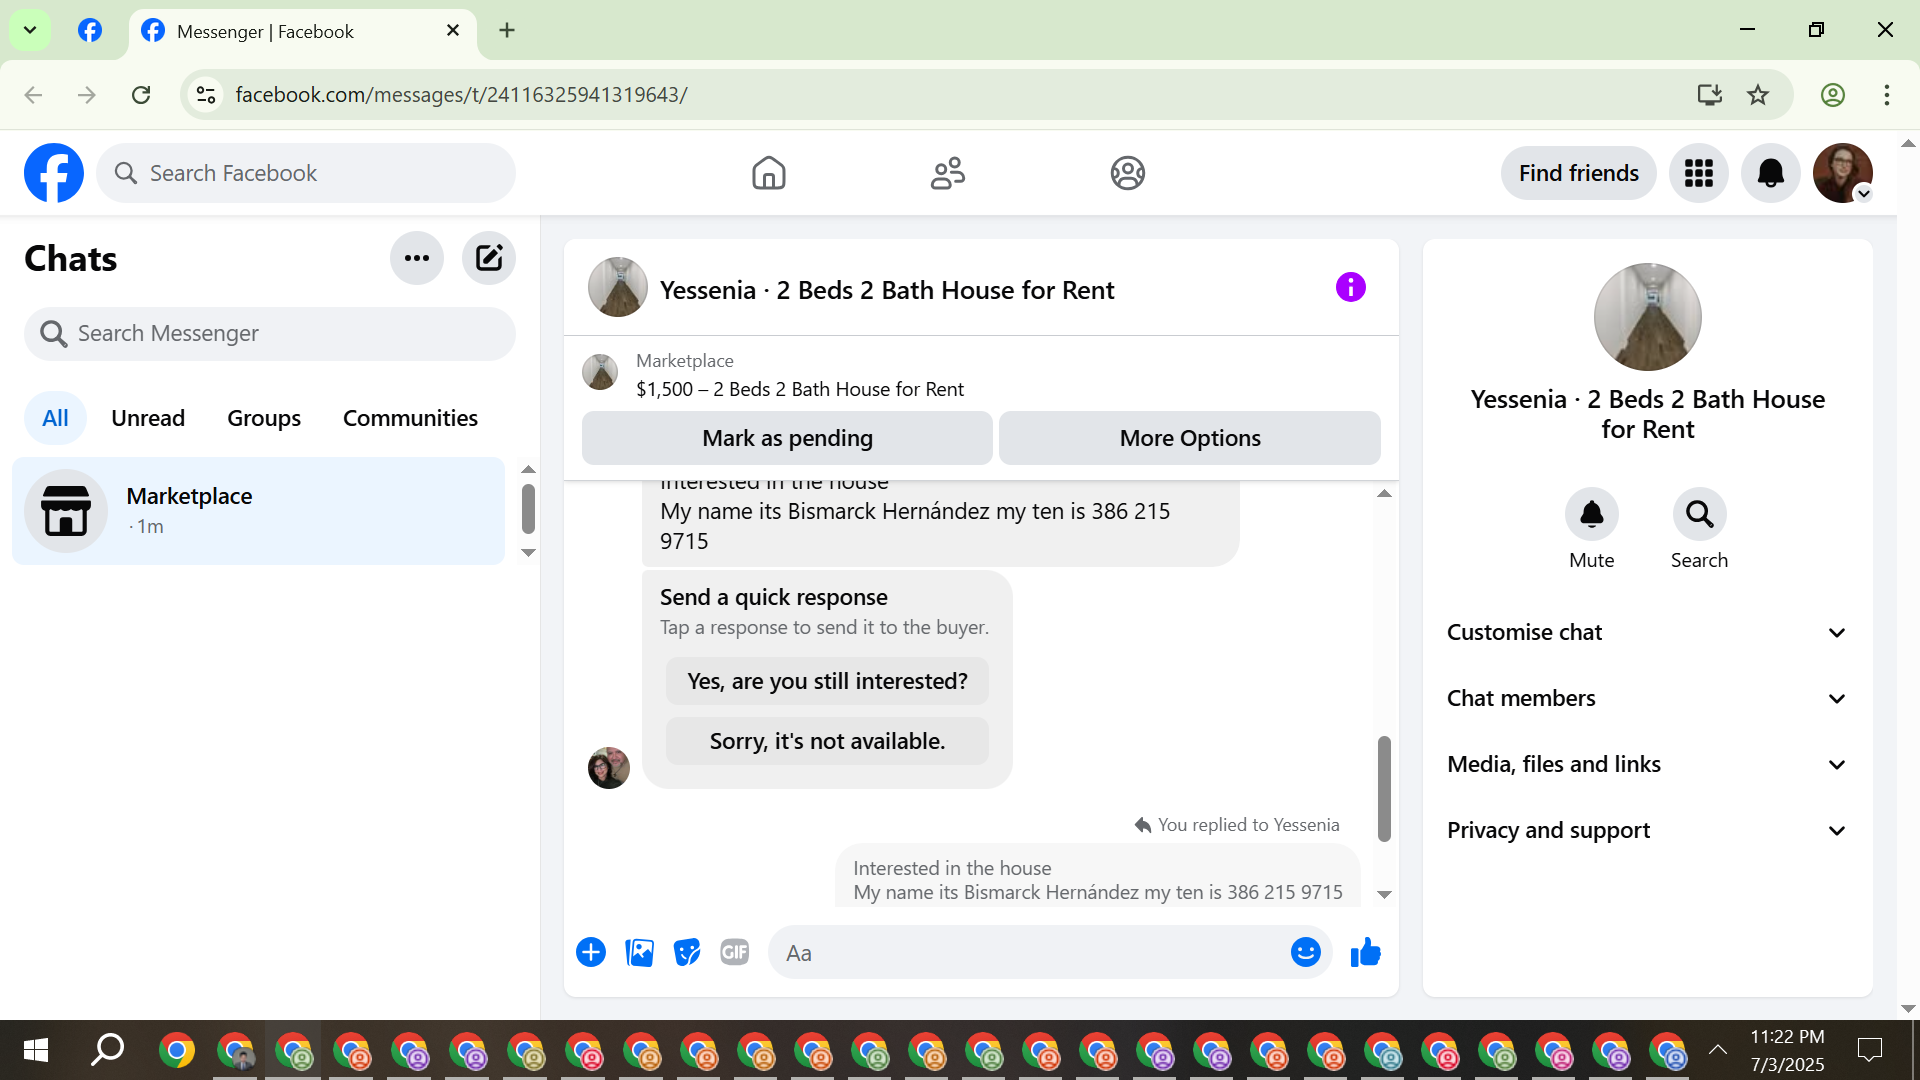The width and height of the screenshot is (1920, 1080).
Task: Open the conversation information icon
Action: [1350, 288]
